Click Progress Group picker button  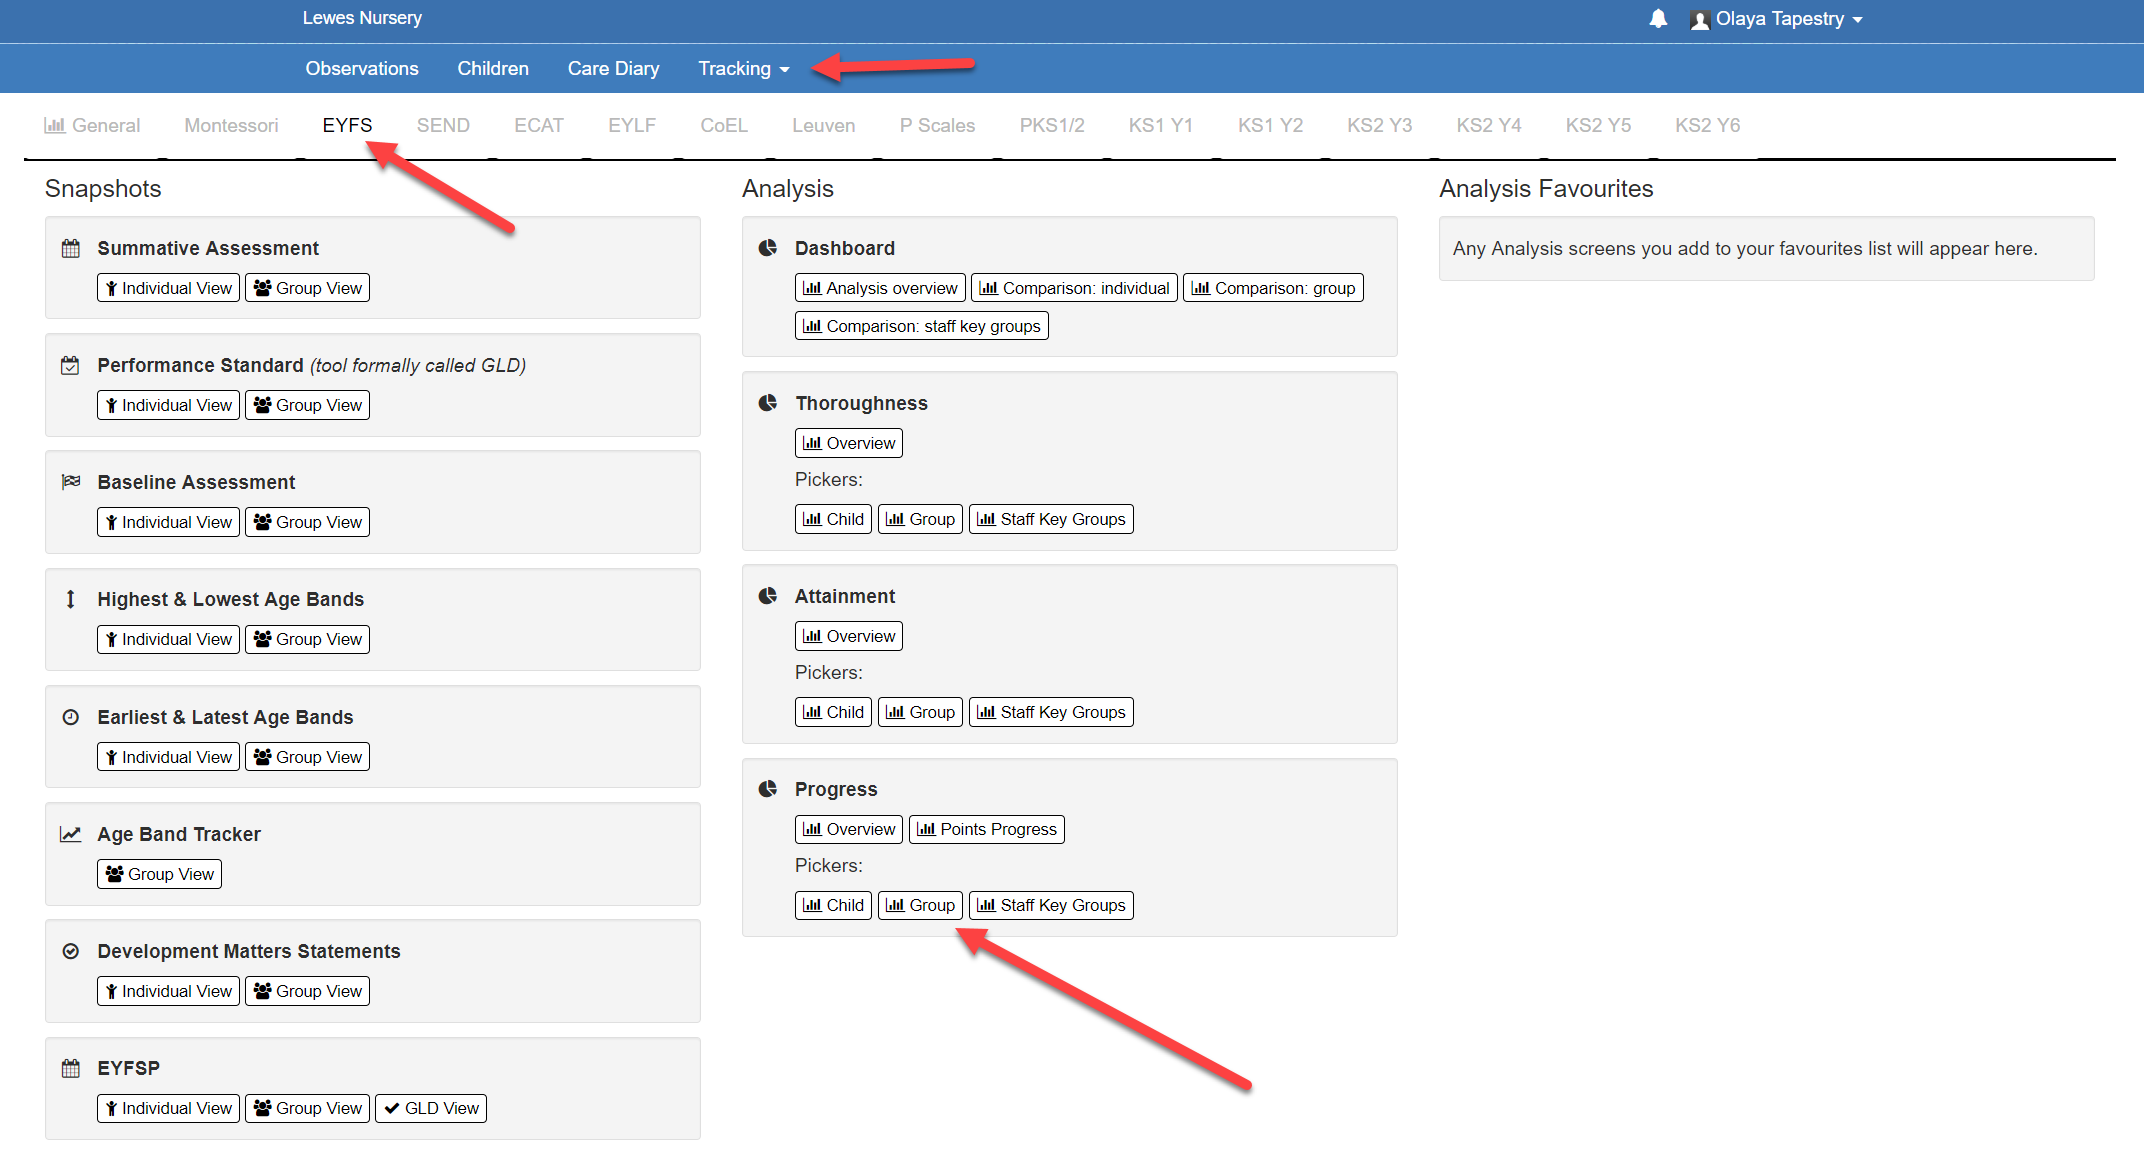click(x=920, y=905)
